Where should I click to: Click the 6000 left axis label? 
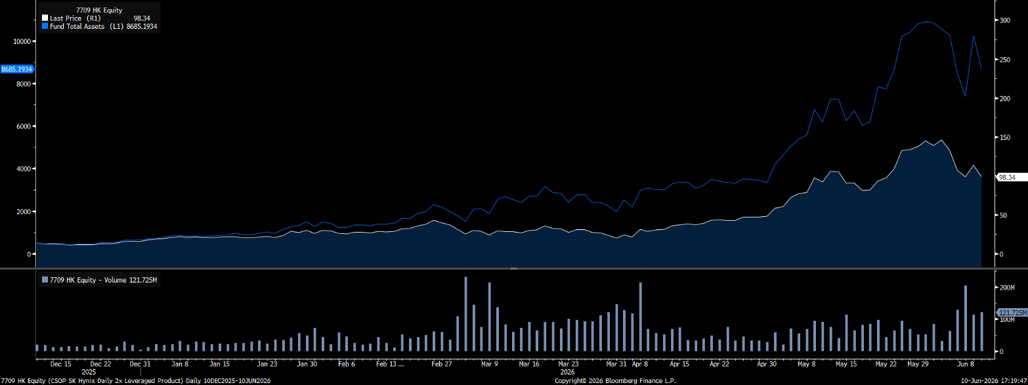coord(25,126)
